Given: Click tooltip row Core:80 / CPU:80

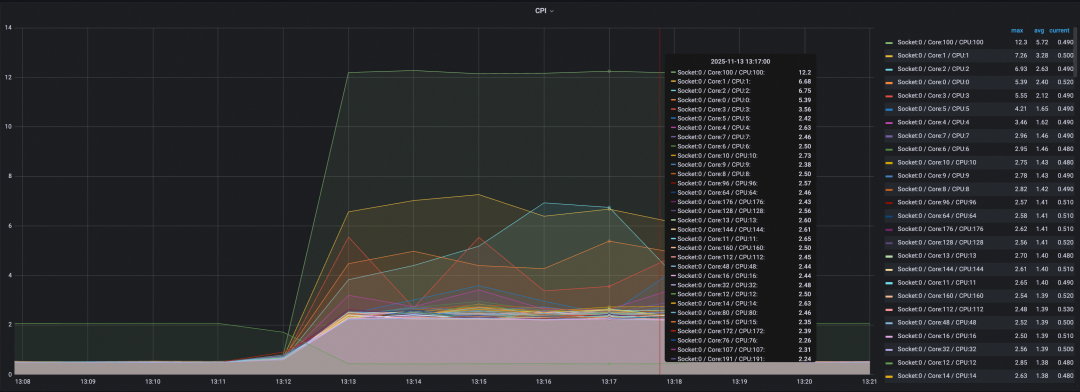Looking at the screenshot, I should [x=740, y=312].
